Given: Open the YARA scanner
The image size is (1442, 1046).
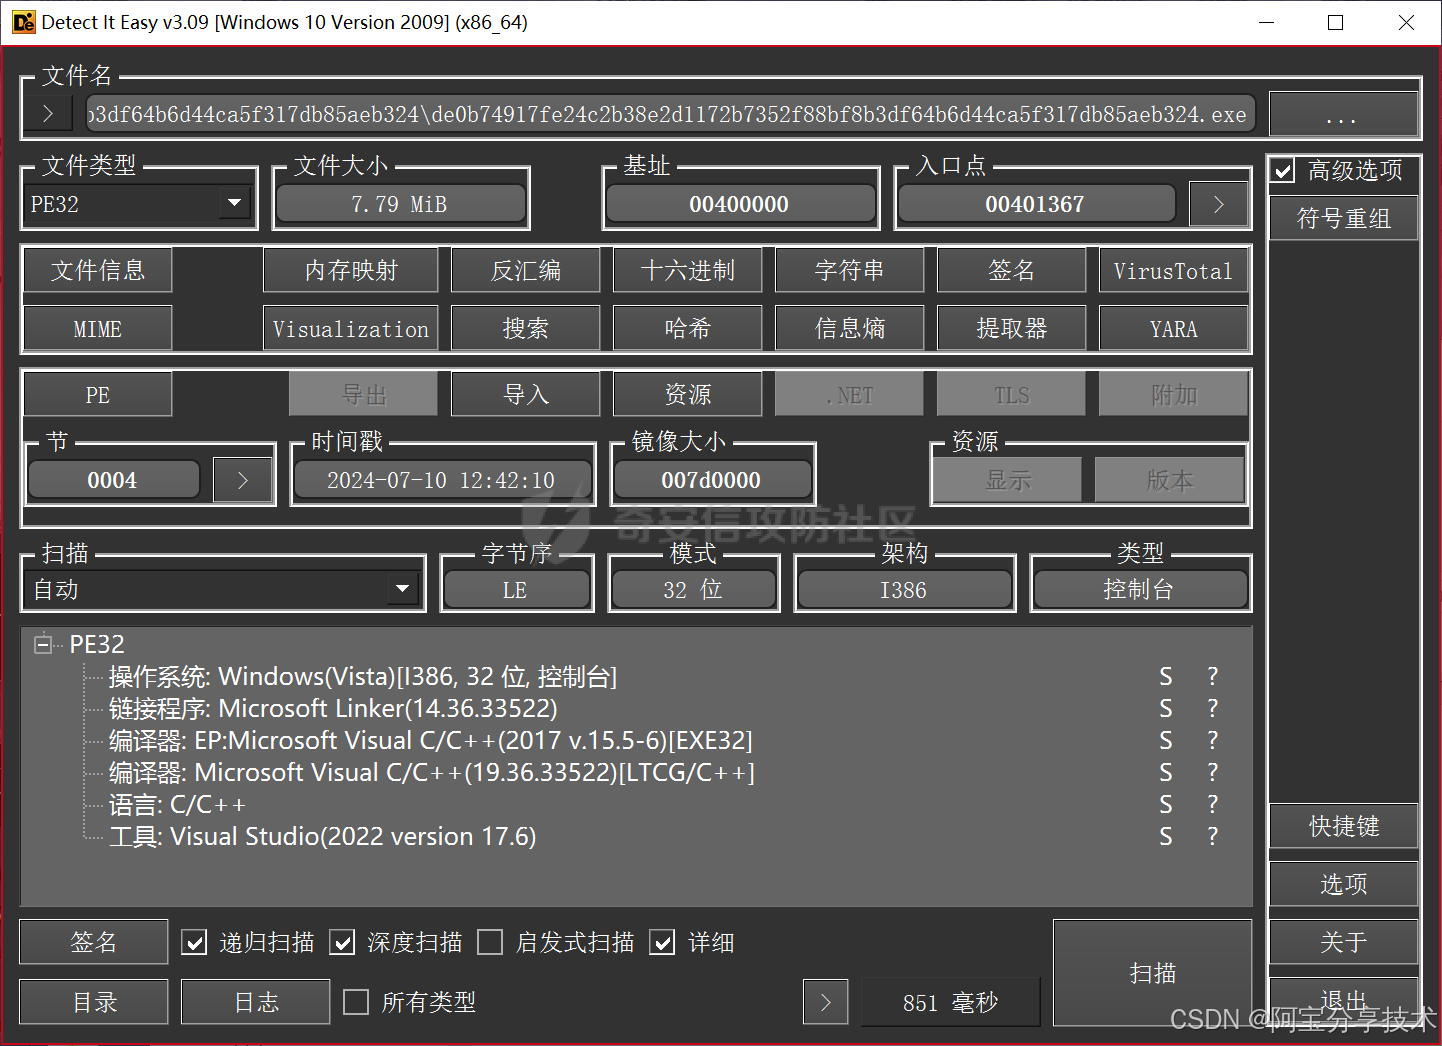Looking at the screenshot, I should pos(1174,328).
